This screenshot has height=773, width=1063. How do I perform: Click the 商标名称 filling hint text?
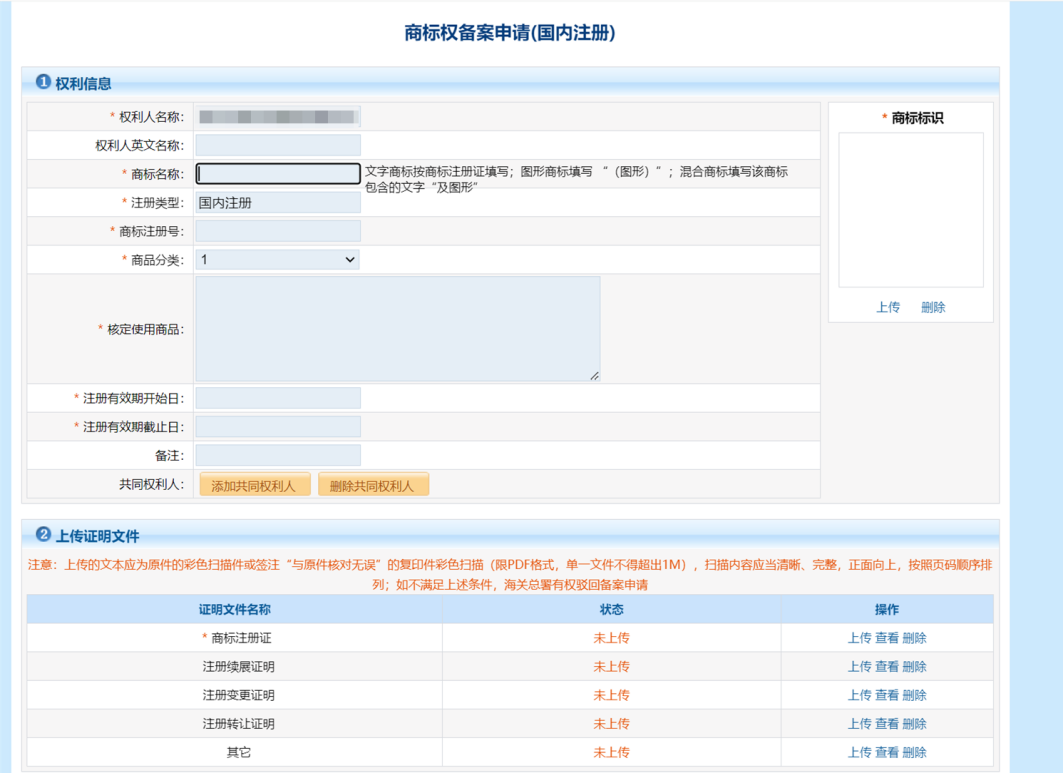[x=576, y=179]
